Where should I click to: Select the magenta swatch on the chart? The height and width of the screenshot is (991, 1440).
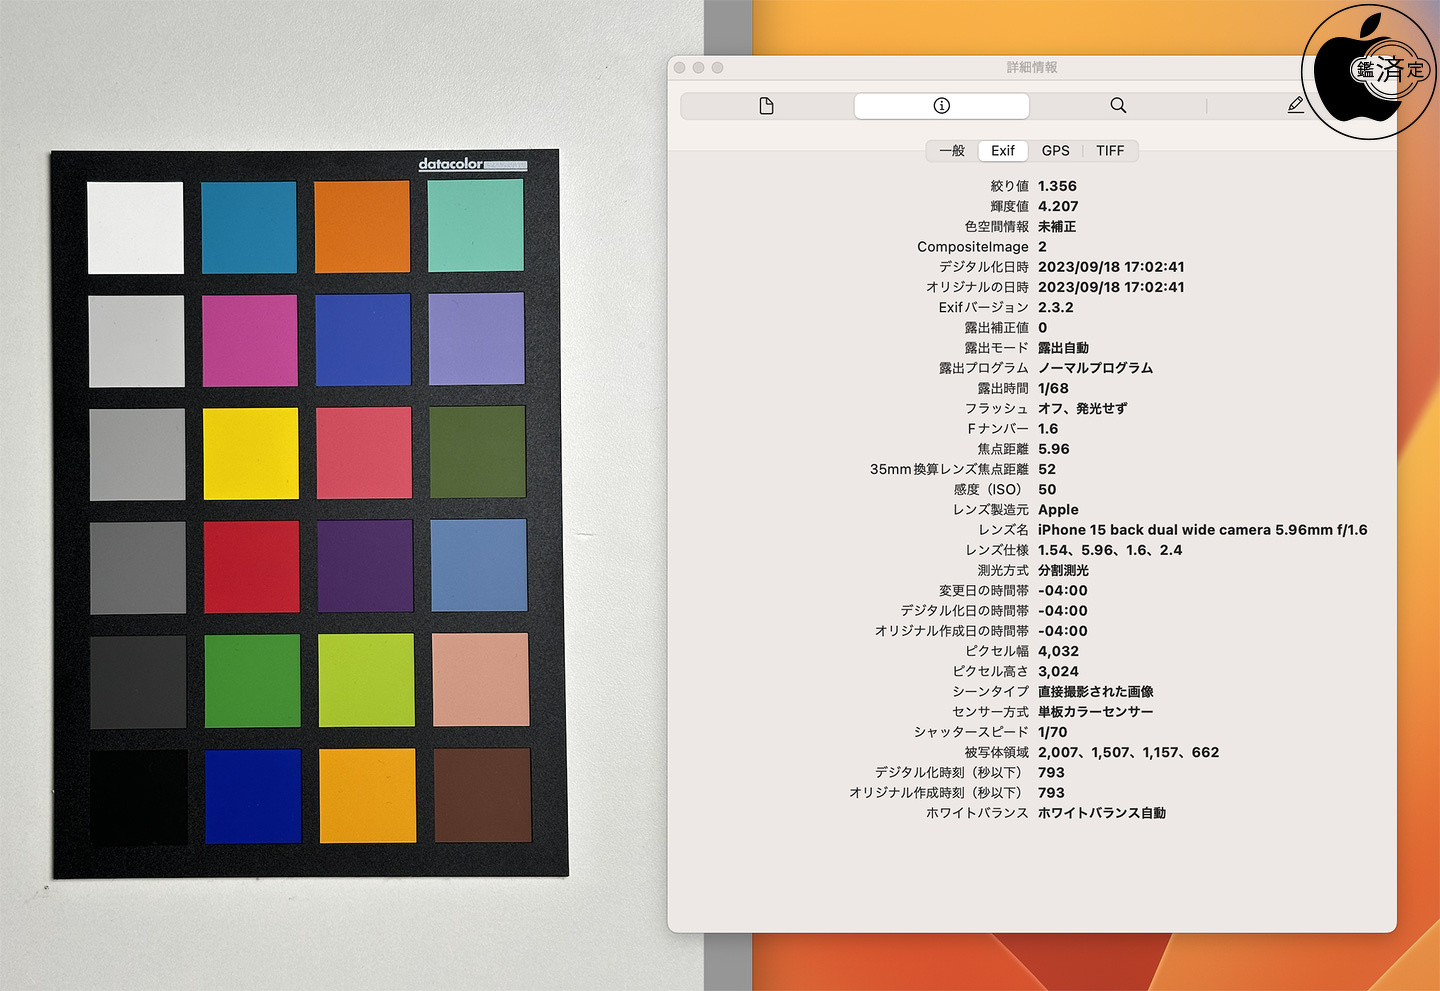pyautogui.click(x=249, y=340)
